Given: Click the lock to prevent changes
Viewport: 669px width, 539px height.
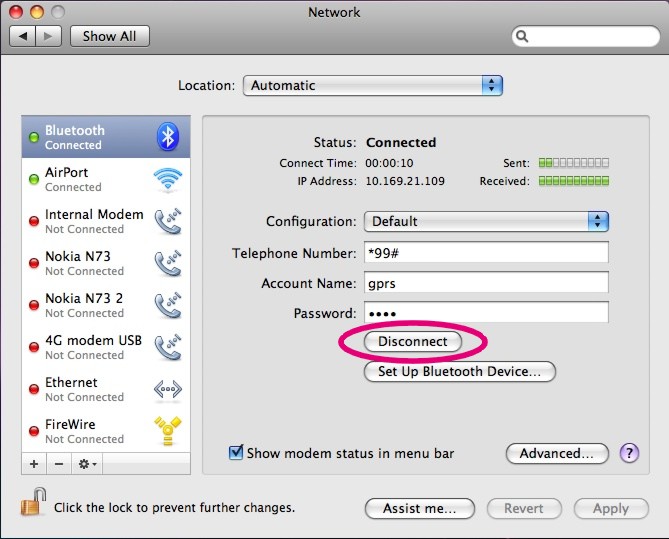Looking at the screenshot, I should pyautogui.click(x=33, y=502).
